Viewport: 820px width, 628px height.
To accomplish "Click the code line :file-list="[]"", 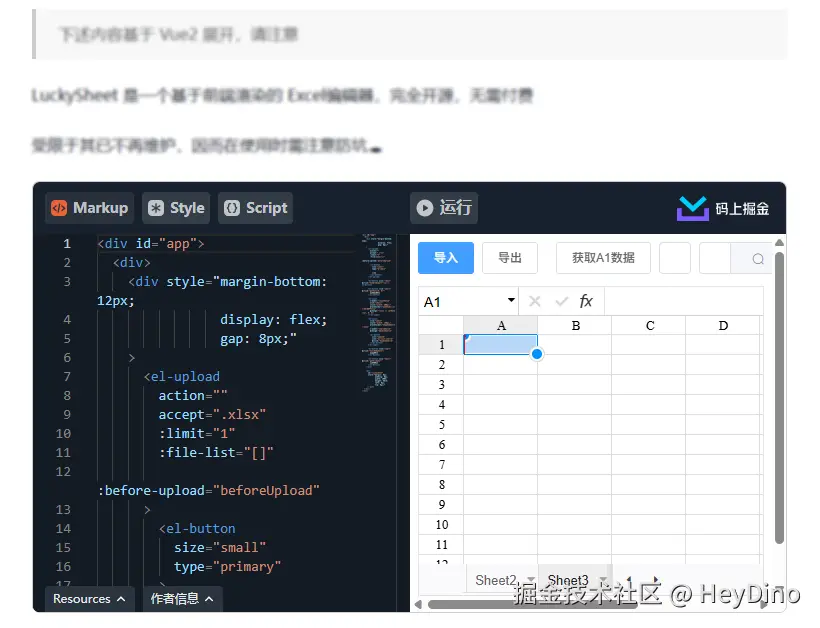I will (x=216, y=452).
